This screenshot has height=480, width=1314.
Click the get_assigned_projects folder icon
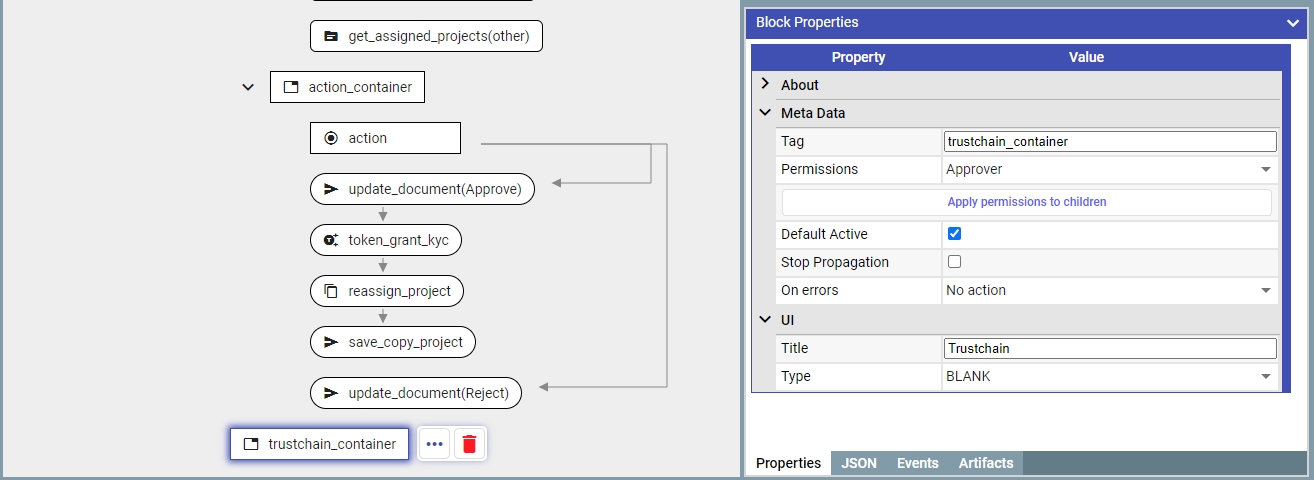pos(331,37)
